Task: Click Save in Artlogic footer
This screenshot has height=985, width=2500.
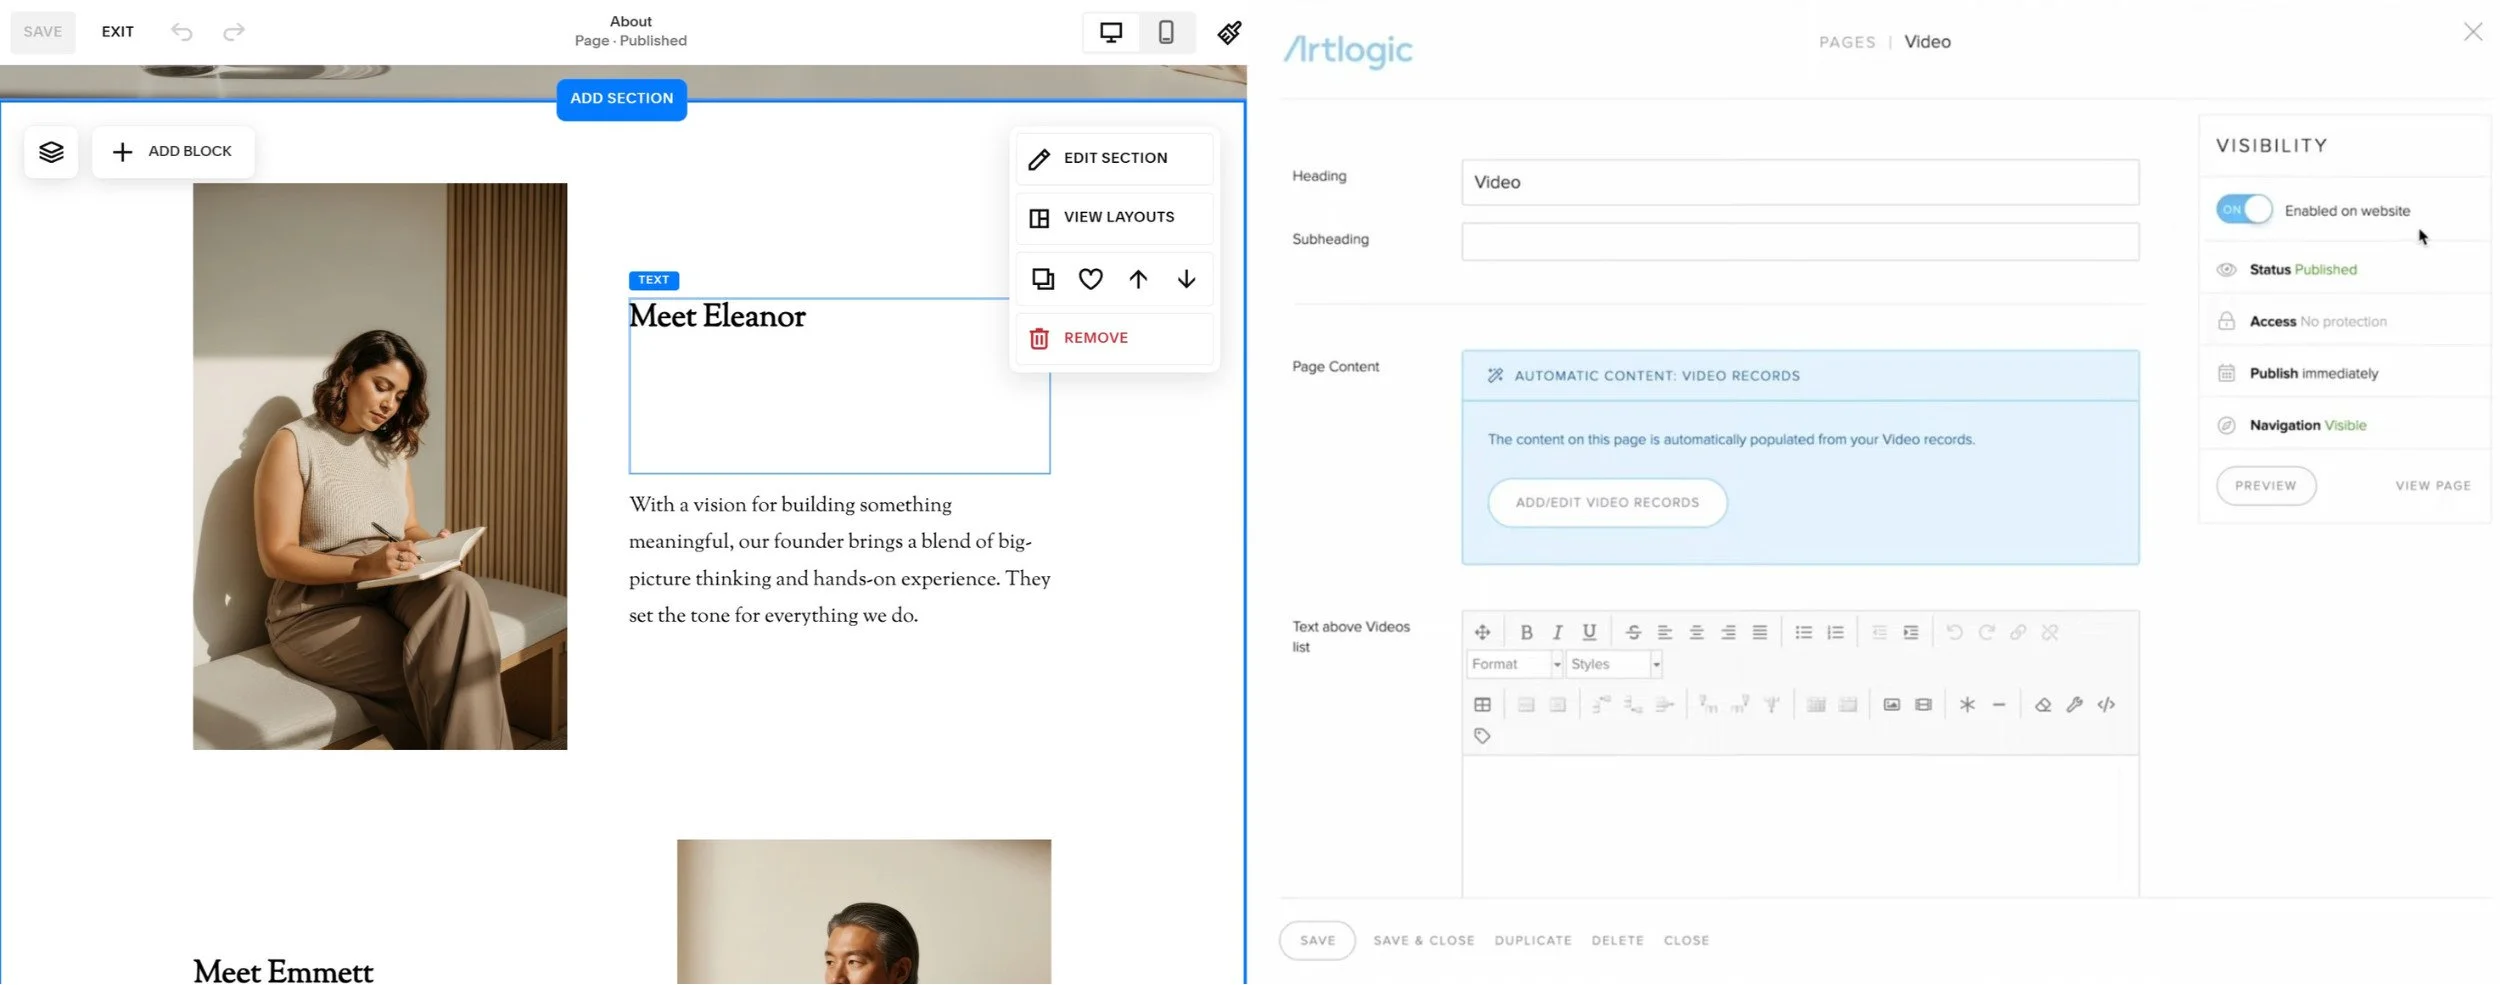Action: pyautogui.click(x=1317, y=941)
